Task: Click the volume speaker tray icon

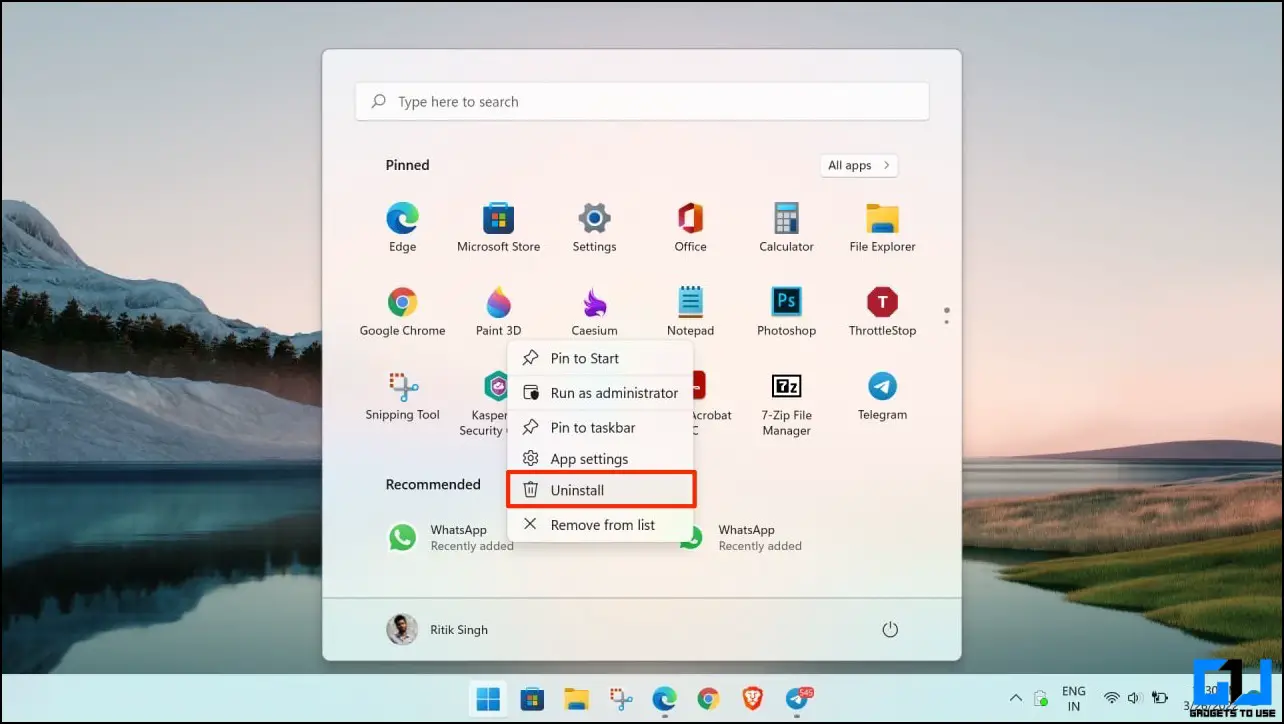Action: 1135,697
